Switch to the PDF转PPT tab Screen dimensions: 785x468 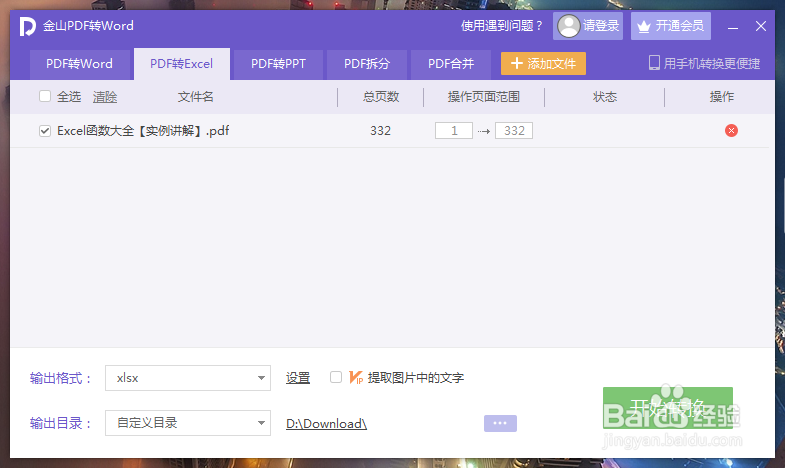tap(278, 64)
